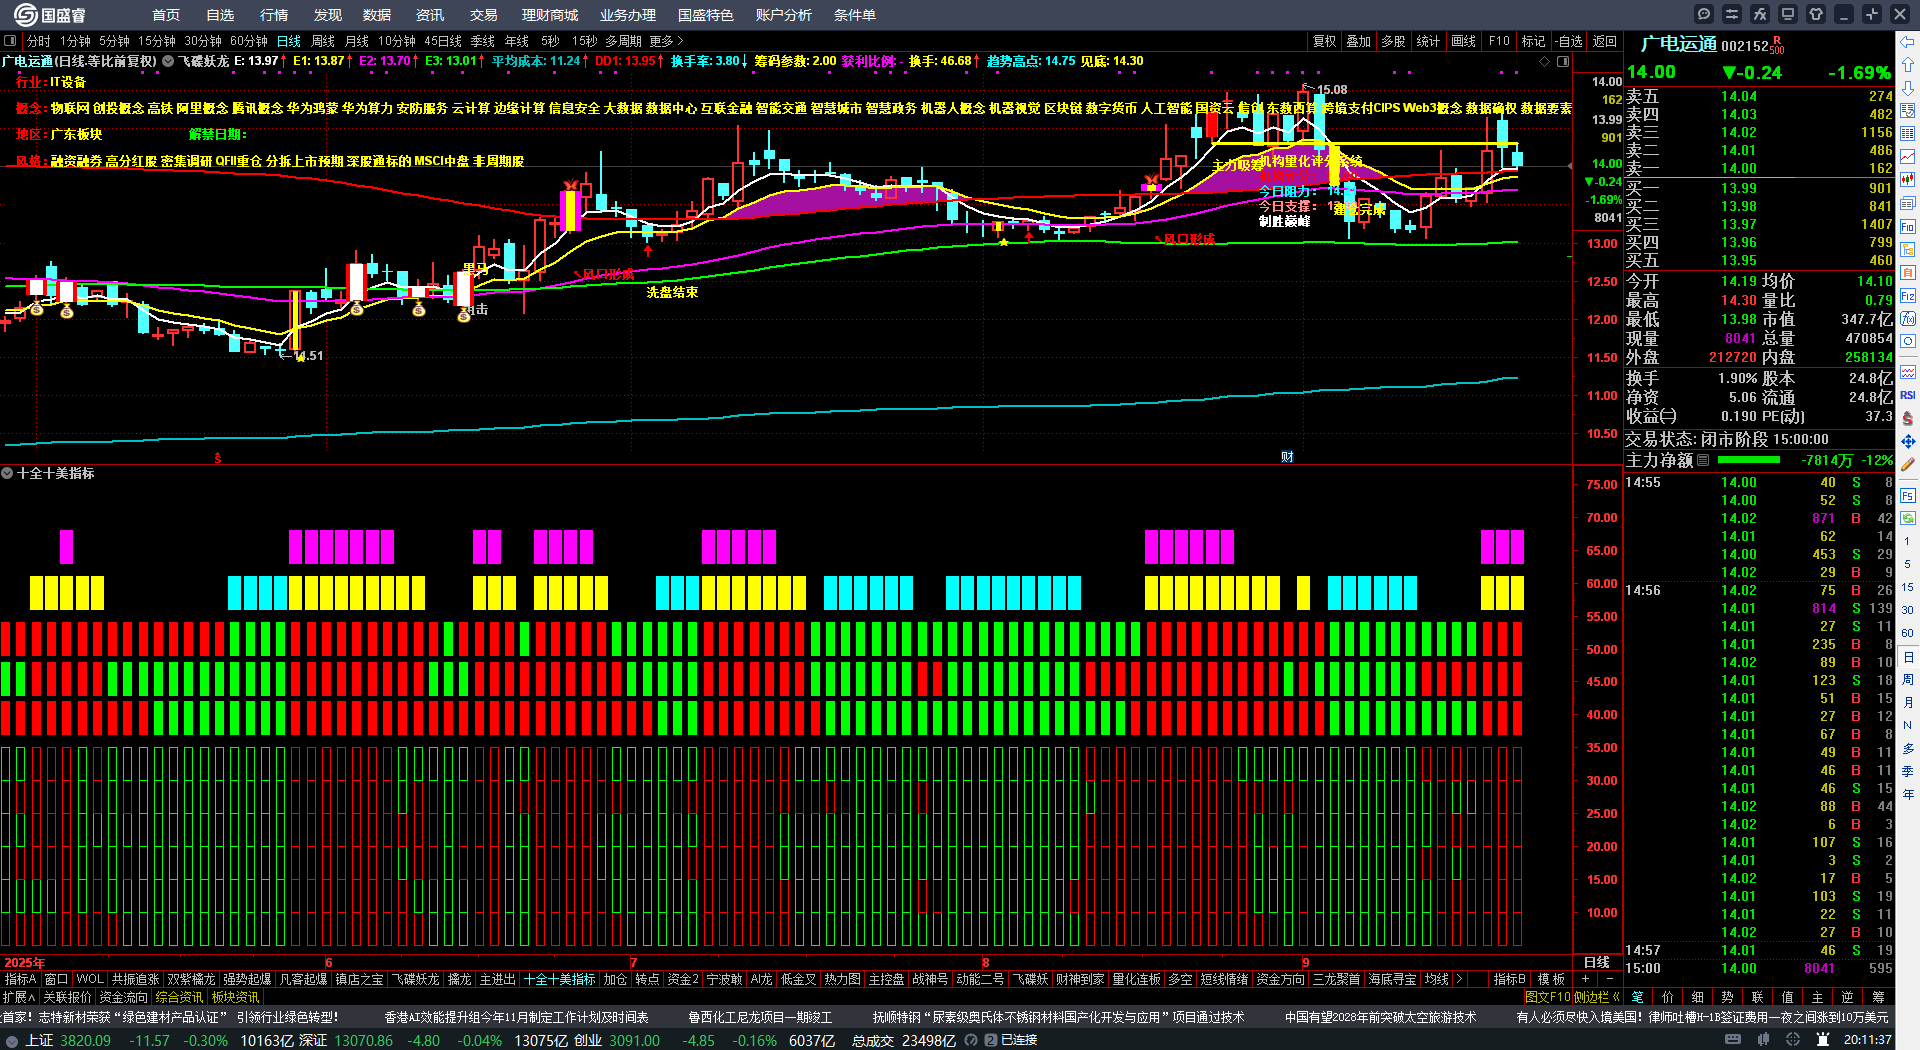
Task: Click the plus zoom-in button near 模板
Action: pyautogui.click(x=1585, y=979)
